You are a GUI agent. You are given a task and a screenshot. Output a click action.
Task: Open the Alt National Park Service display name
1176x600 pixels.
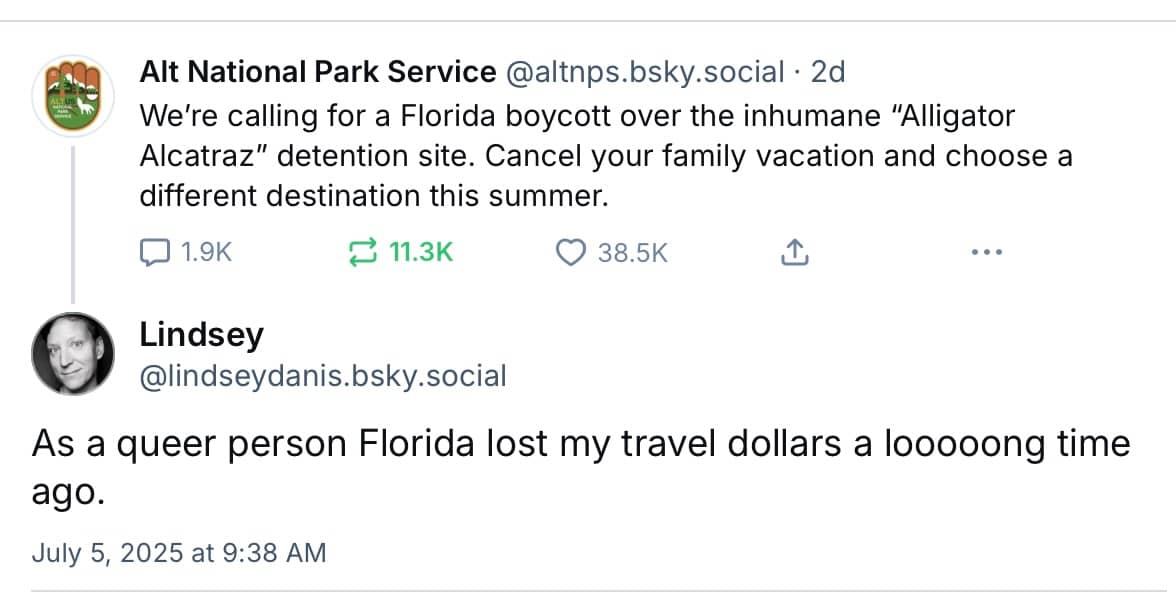pos(318,72)
